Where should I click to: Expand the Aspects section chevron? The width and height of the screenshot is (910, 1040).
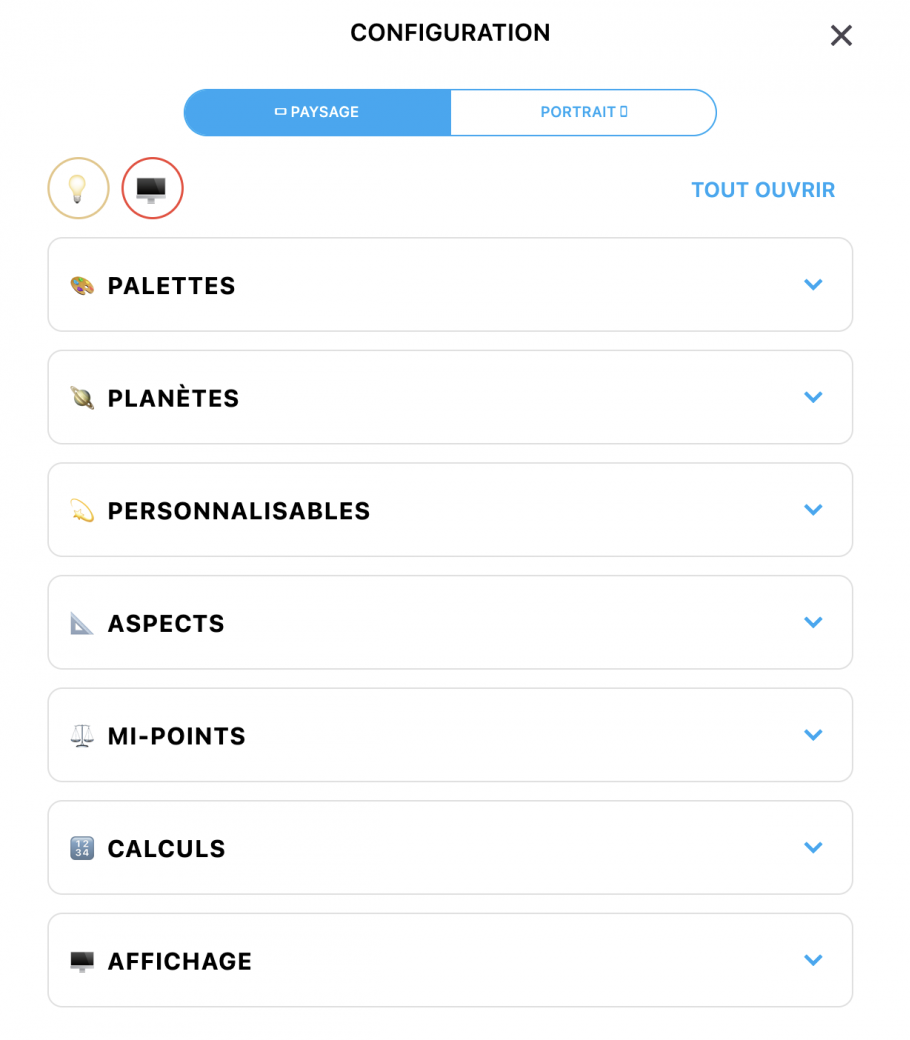point(813,622)
